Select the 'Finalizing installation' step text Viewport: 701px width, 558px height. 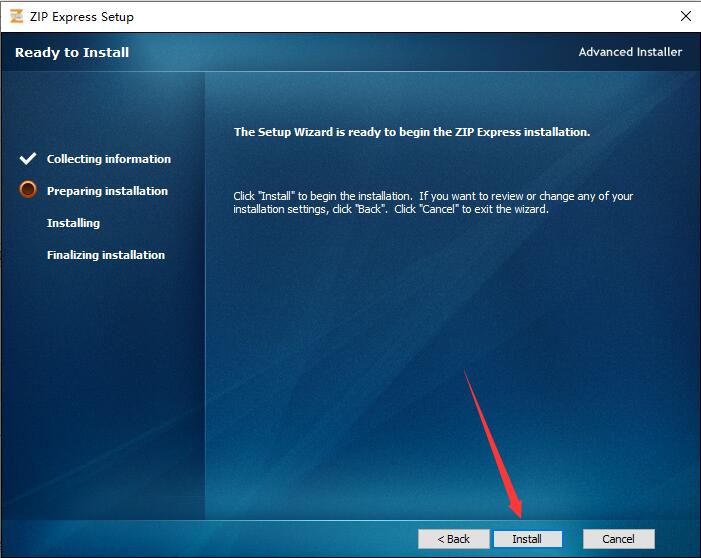tap(106, 255)
